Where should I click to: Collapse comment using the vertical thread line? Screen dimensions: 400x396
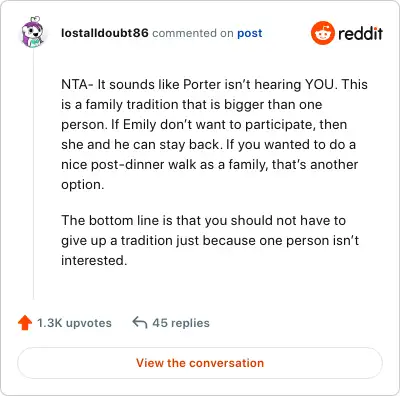click(x=33, y=174)
